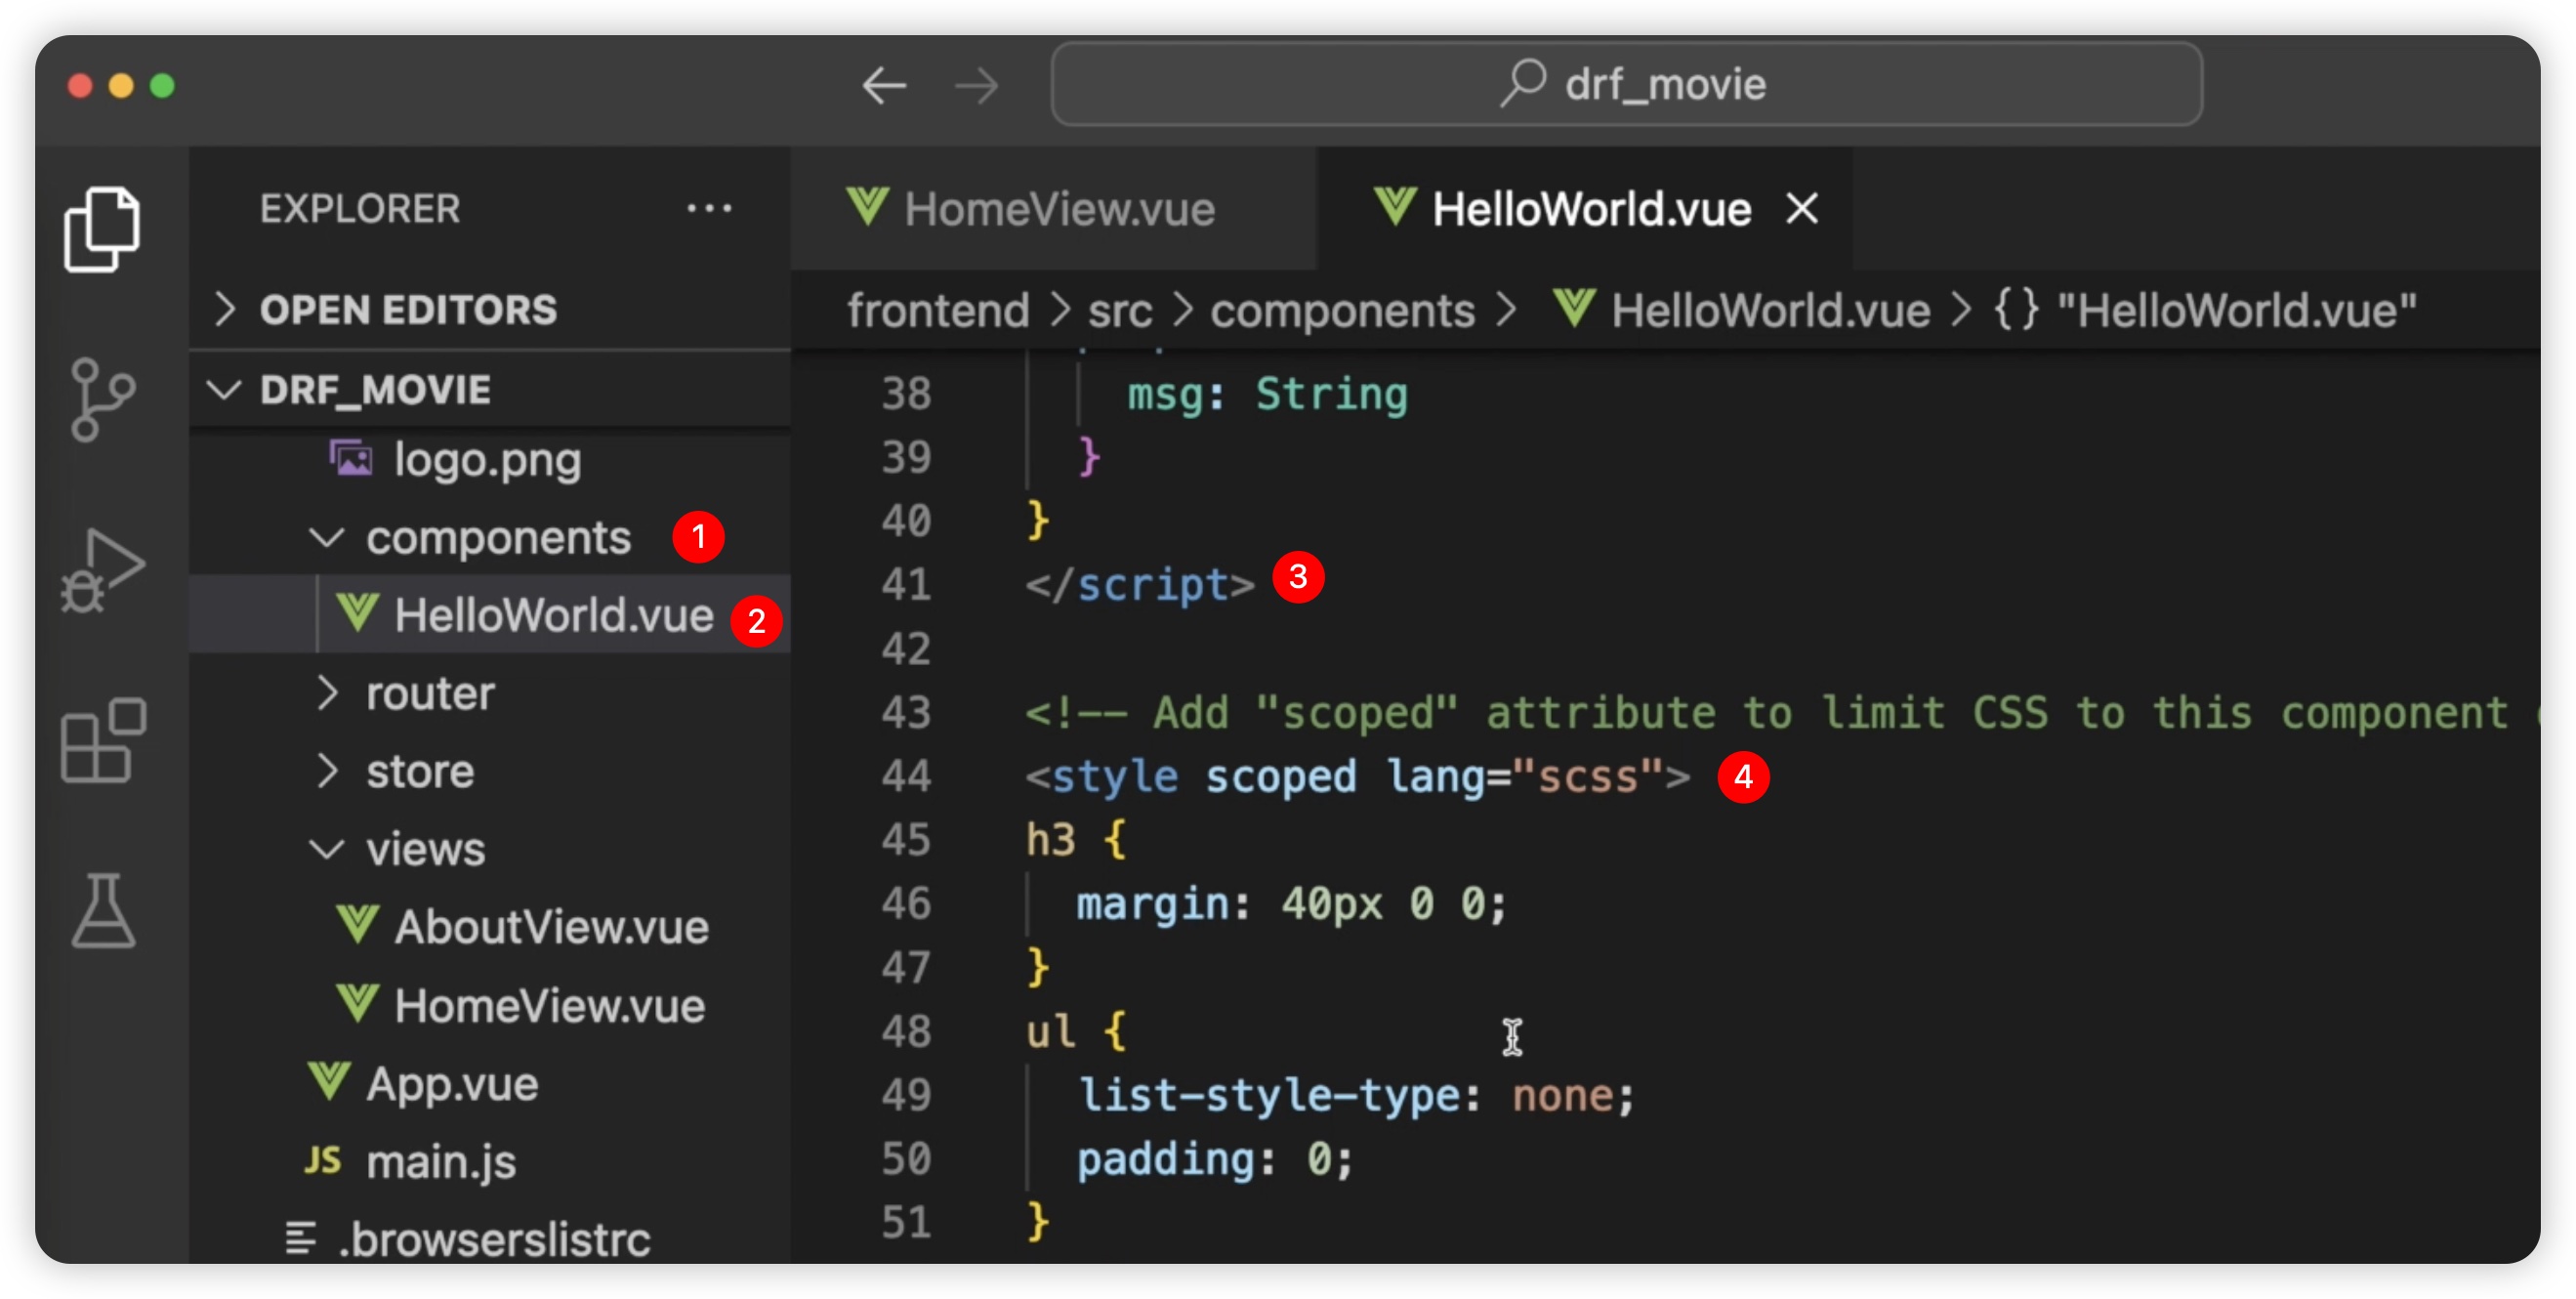This screenshot has width=2576, height=1299.
Task: Open main.js in the explorer
Action: point(490,1161)
